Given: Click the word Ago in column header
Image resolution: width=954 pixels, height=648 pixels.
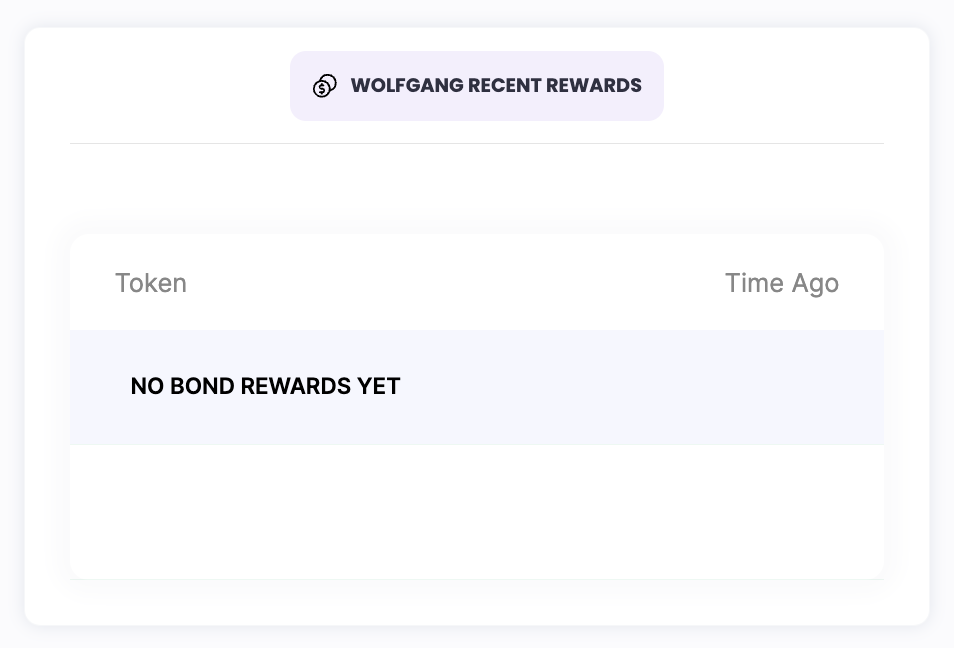Looking at the screenshot, I should [815, 283].
